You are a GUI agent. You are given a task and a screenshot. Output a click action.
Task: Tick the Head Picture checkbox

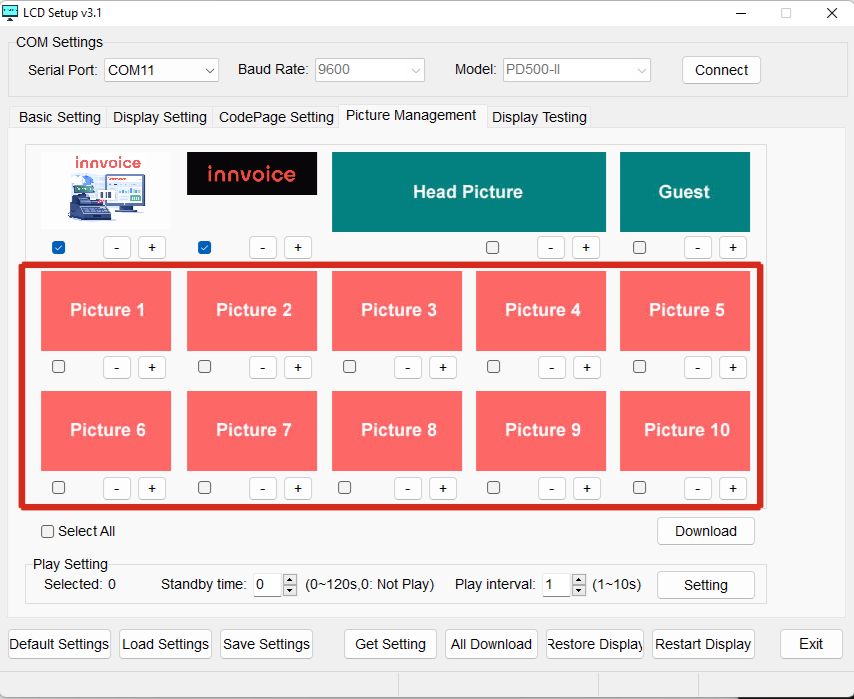pyautogui.click(x=493, y=247)
